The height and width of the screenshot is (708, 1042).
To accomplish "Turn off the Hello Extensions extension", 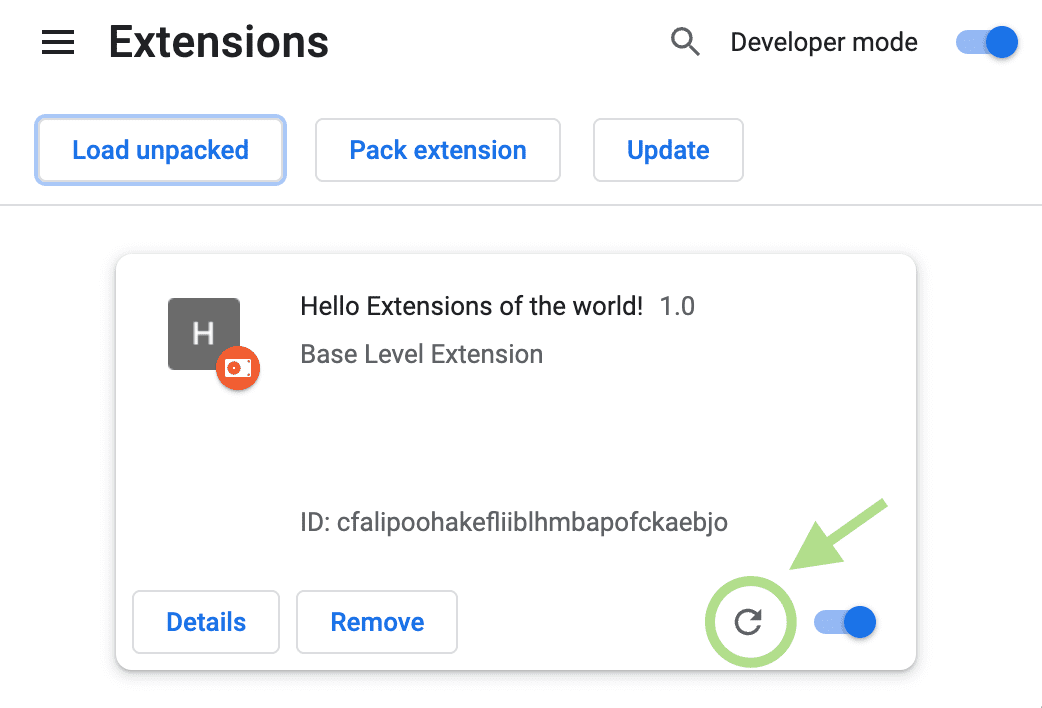I will pyautogui.click(x=844, y=621).
